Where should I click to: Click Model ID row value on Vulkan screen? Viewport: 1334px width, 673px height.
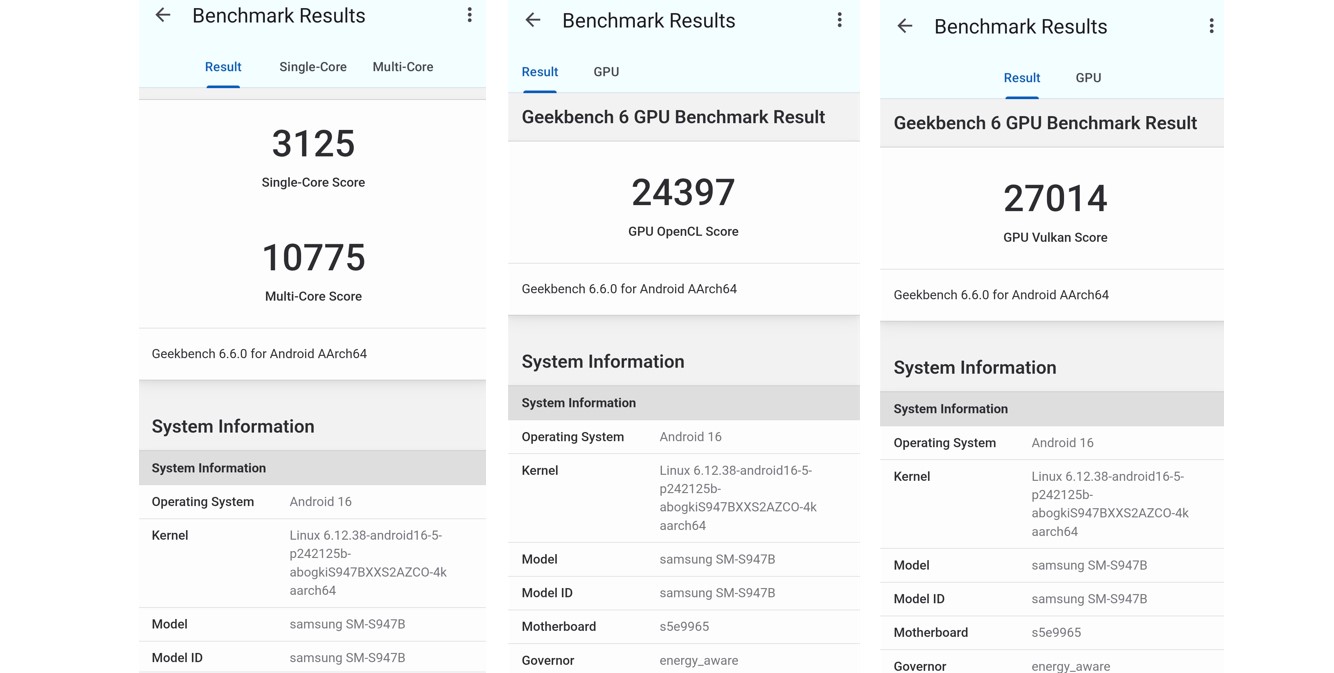(x=1089, y=599)
